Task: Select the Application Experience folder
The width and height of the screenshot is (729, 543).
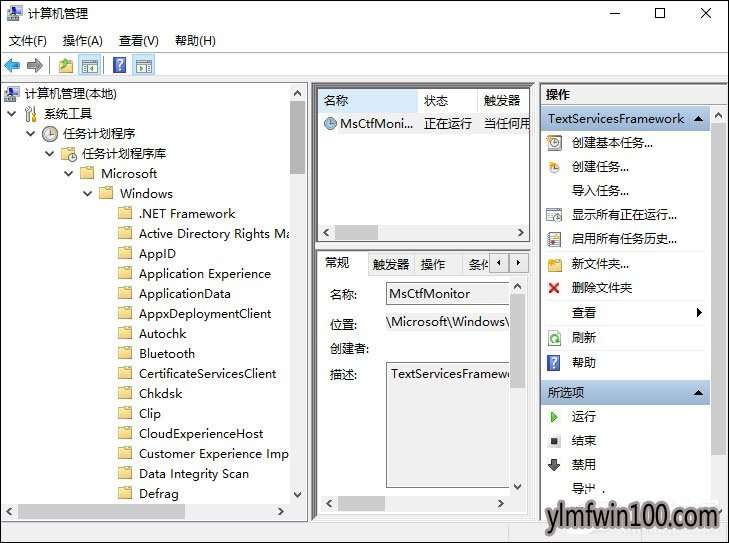Action: coord(205,273)
